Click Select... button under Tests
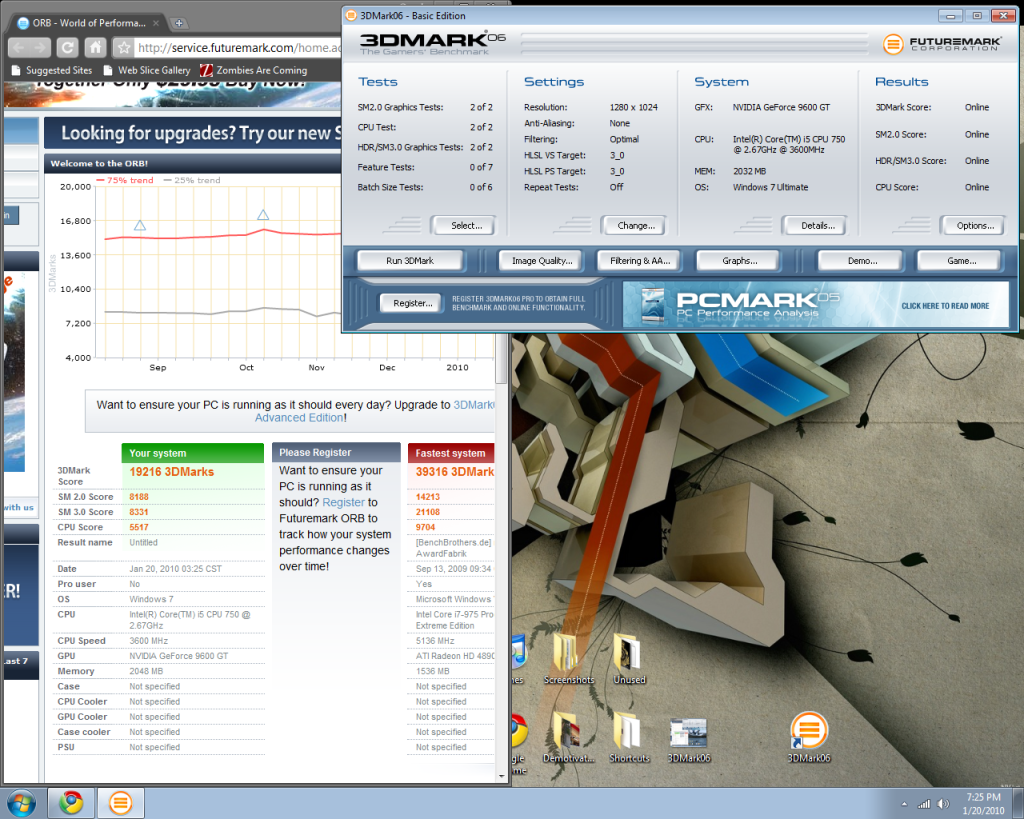Viewport: 1024px width, 819px height. [463, 225]
